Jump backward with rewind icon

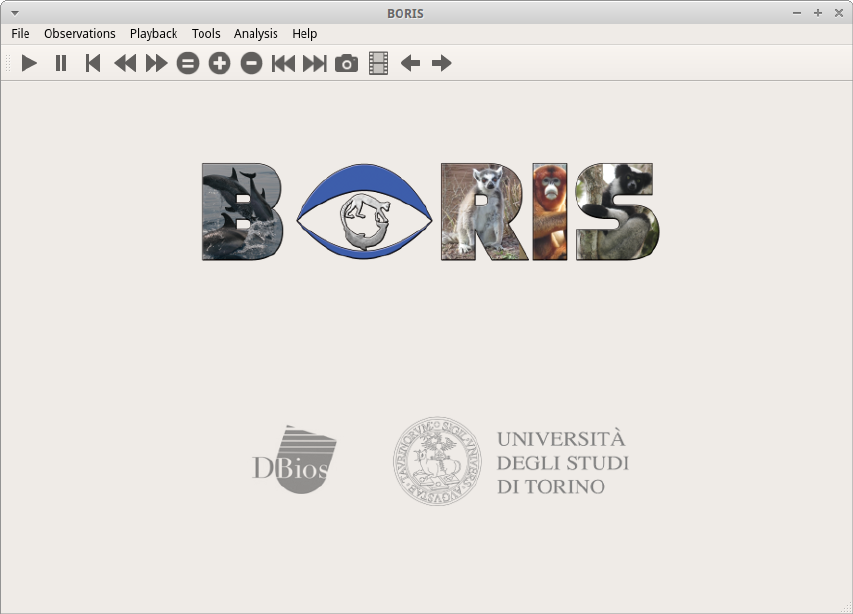[x=125, y=63]
